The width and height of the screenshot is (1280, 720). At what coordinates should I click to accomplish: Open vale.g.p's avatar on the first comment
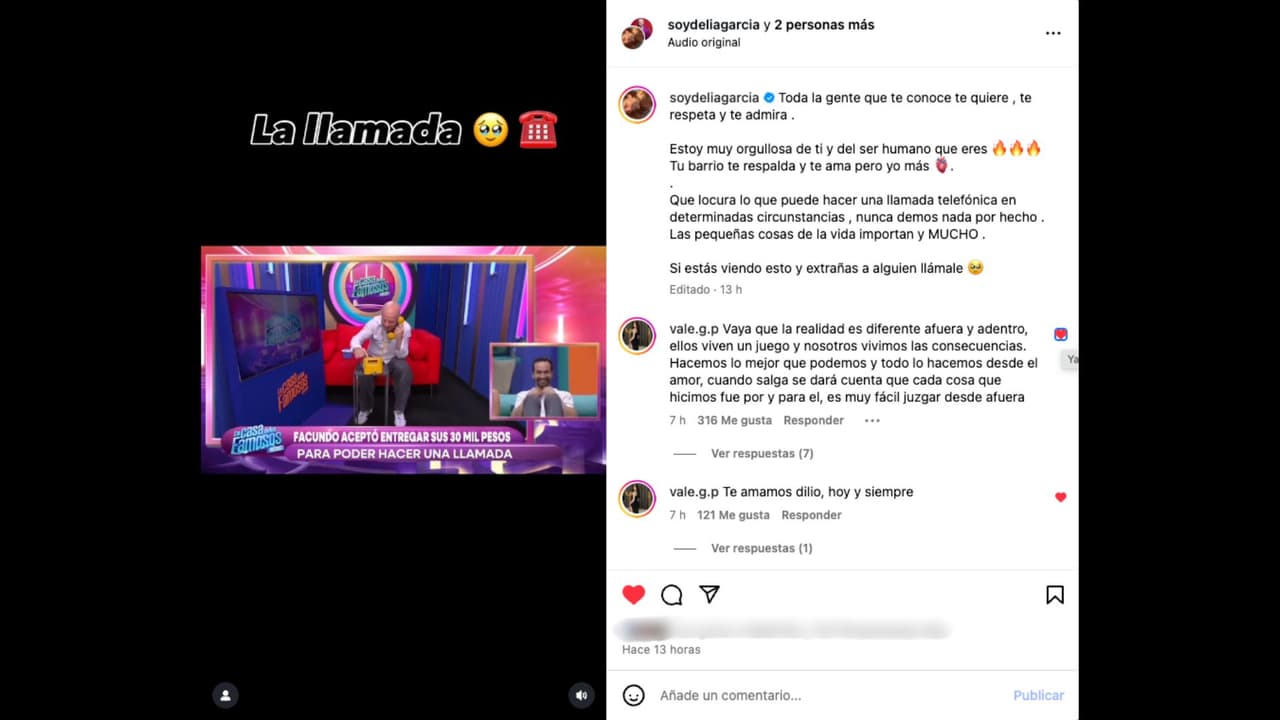point(636,336)
